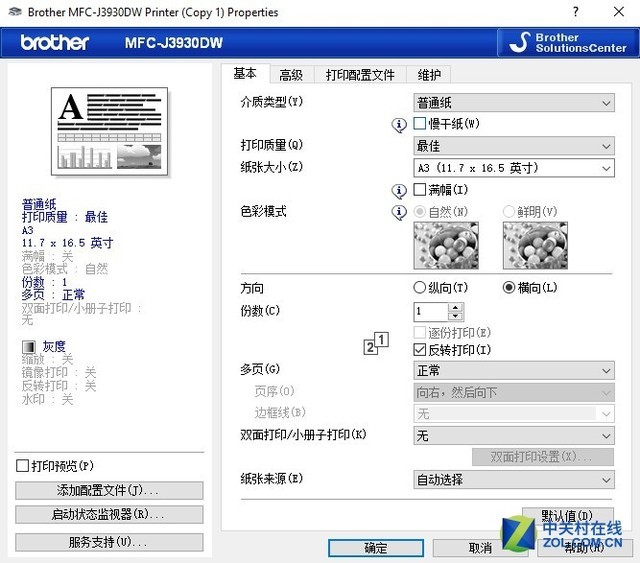Click the 份数 copies input field
640x563 pixels.
click(x=431, y=312)
